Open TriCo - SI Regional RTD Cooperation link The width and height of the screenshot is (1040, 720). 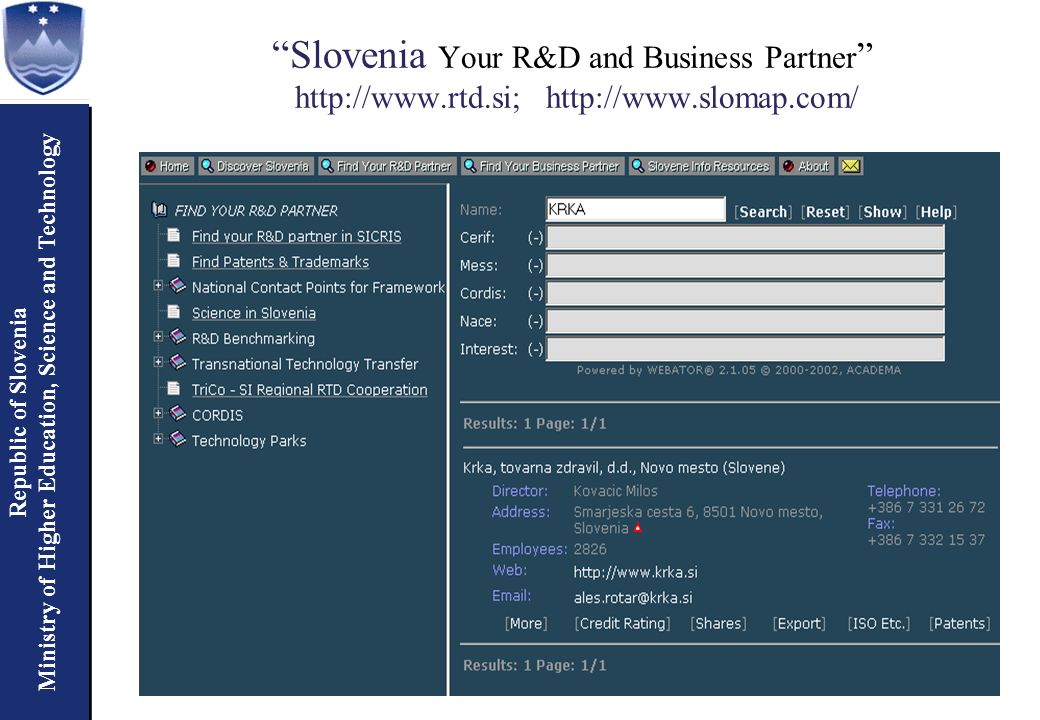309,390
